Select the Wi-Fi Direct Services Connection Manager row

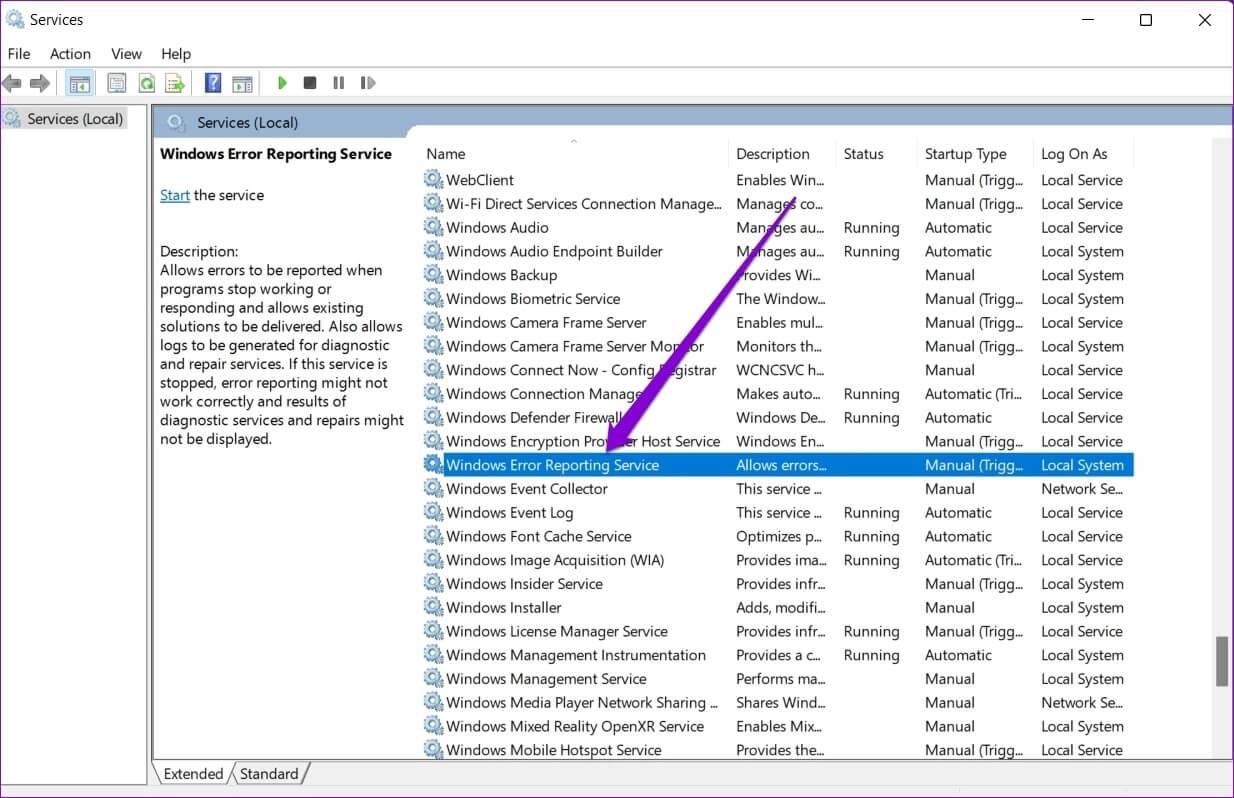(x=778, y=204)
